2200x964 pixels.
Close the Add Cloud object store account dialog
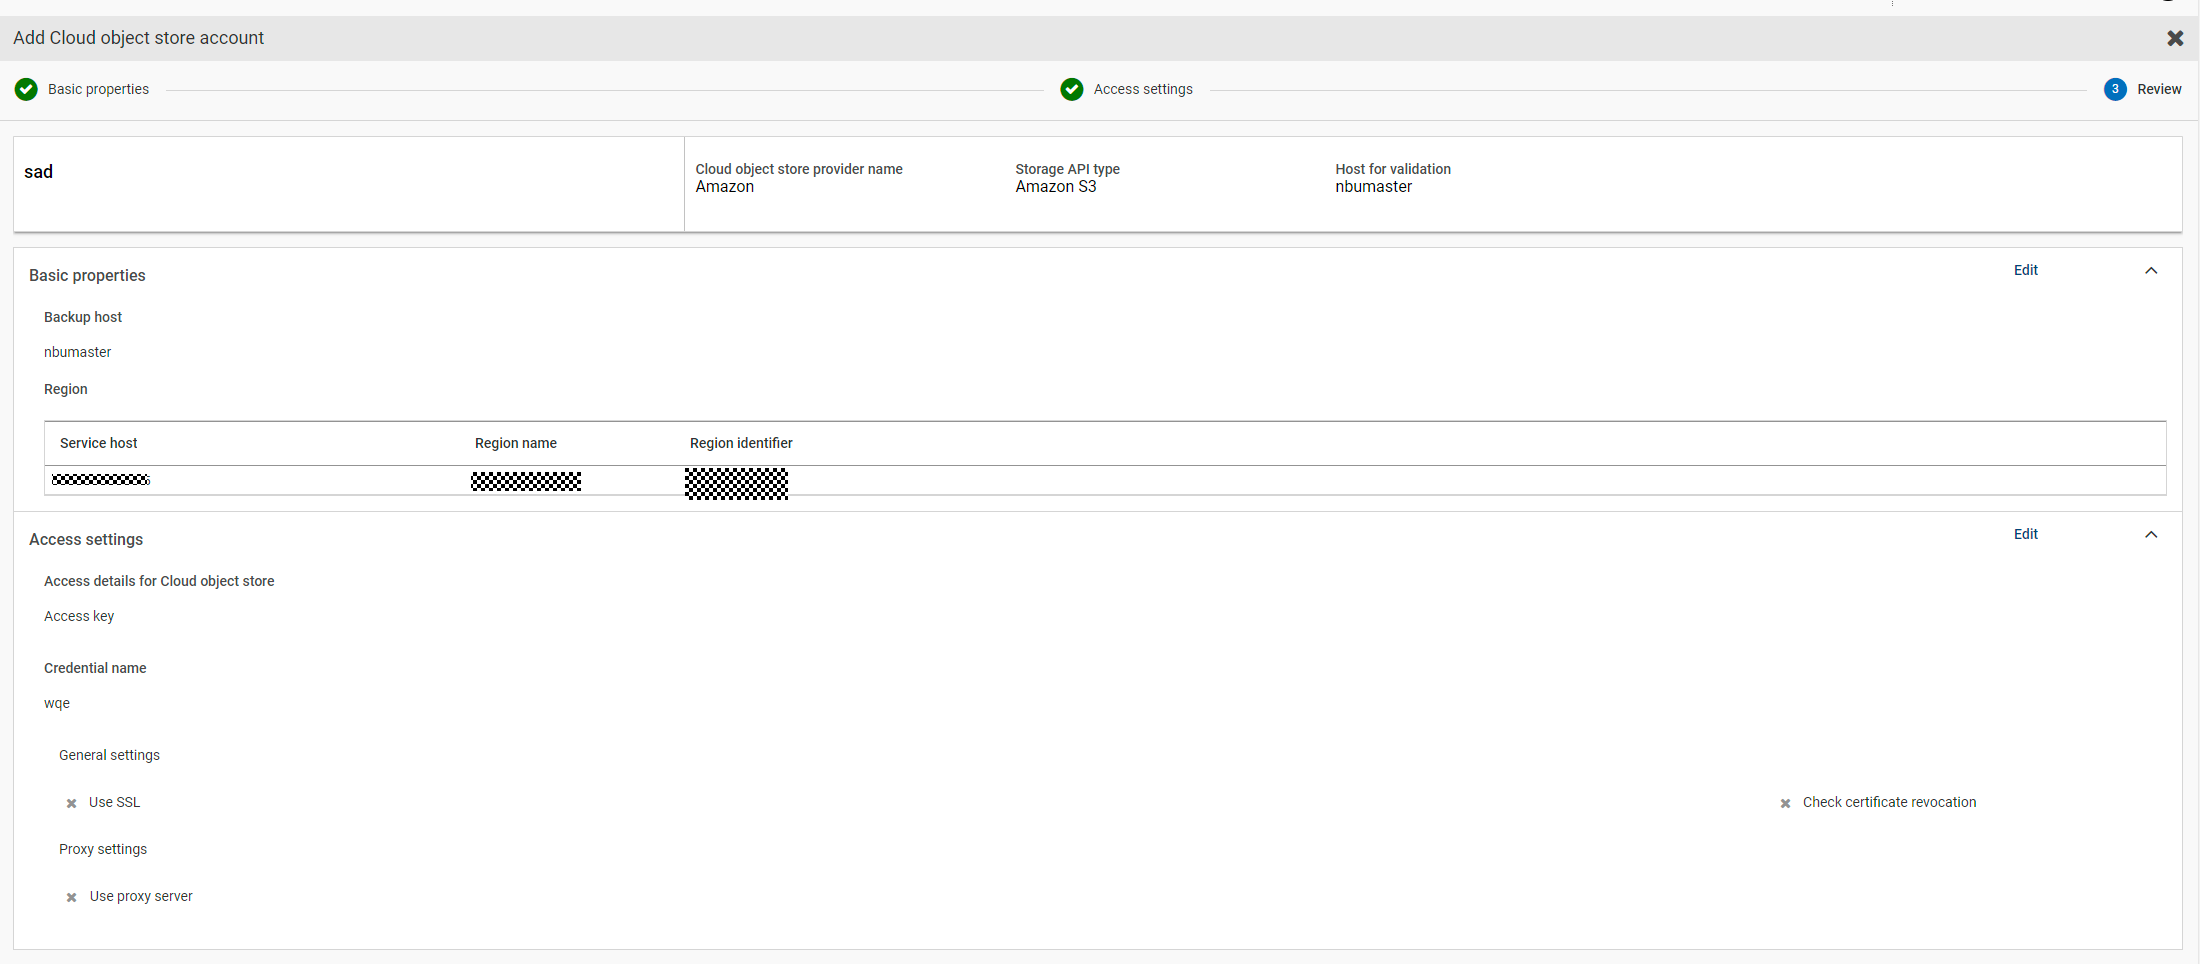[x=2175, y=38]
